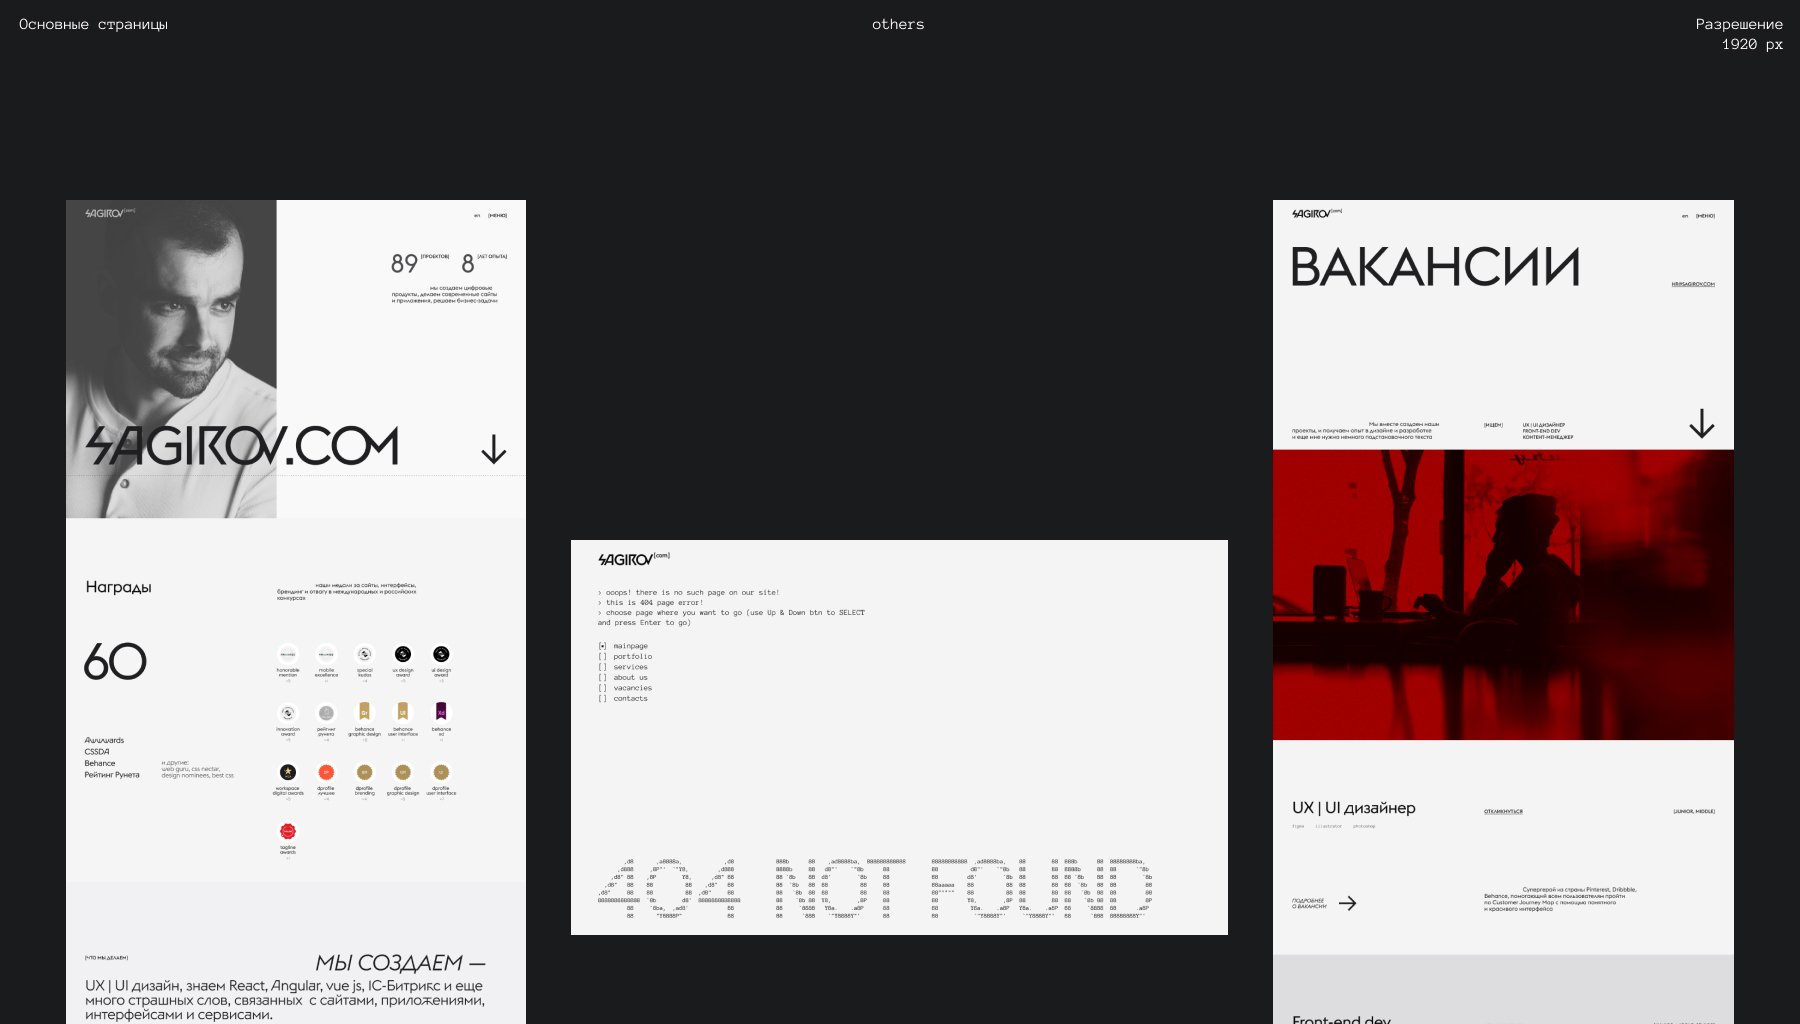1800x1024 pixels.
Task: Click the down arrow on the Вакансии page
Action: [x=1702, y=424]
